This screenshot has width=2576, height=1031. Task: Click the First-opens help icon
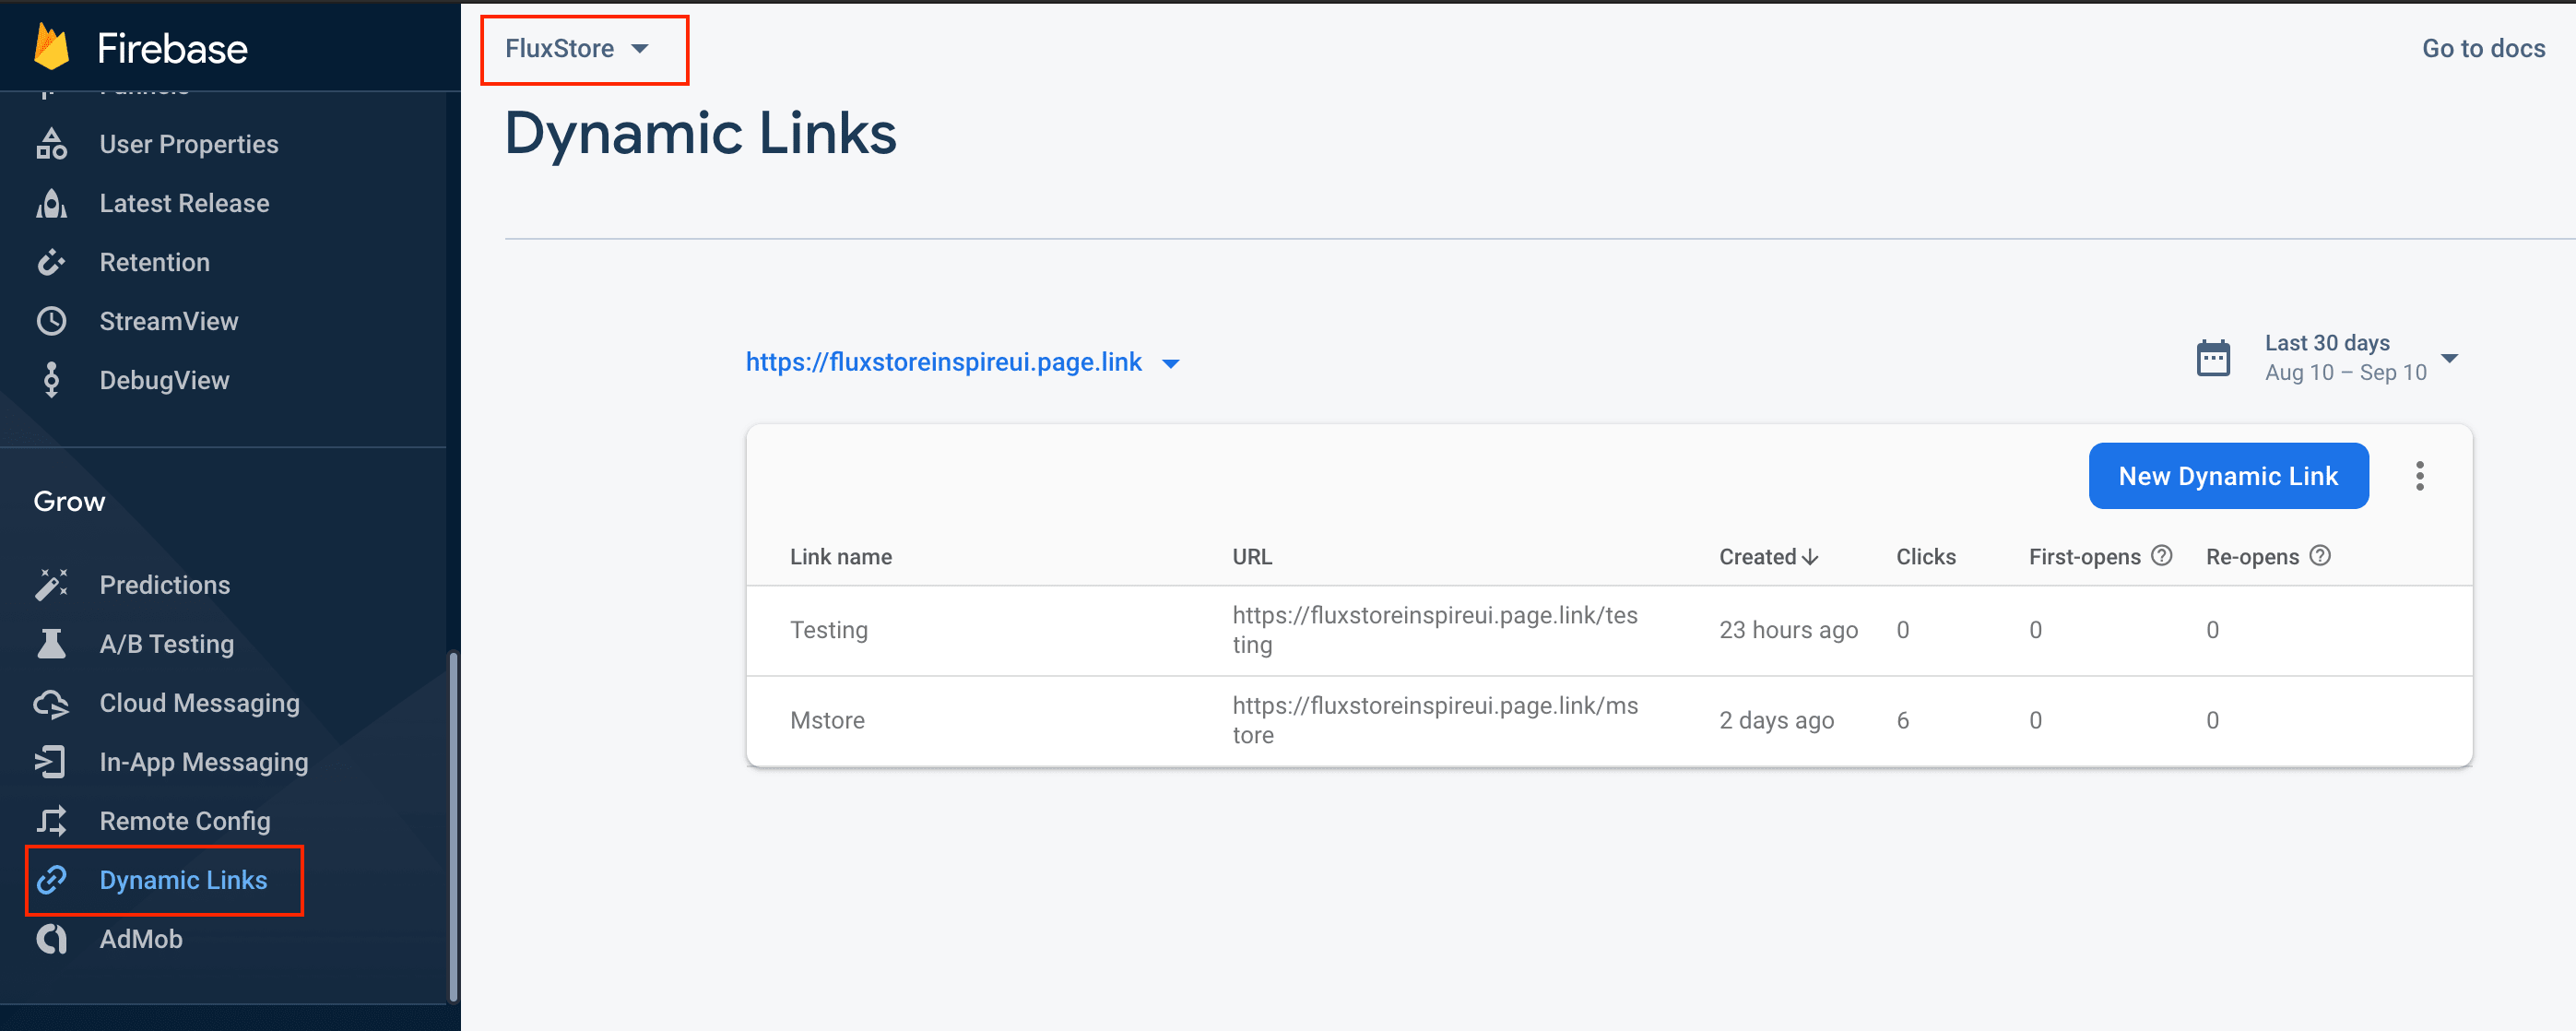pos(2161,556)
